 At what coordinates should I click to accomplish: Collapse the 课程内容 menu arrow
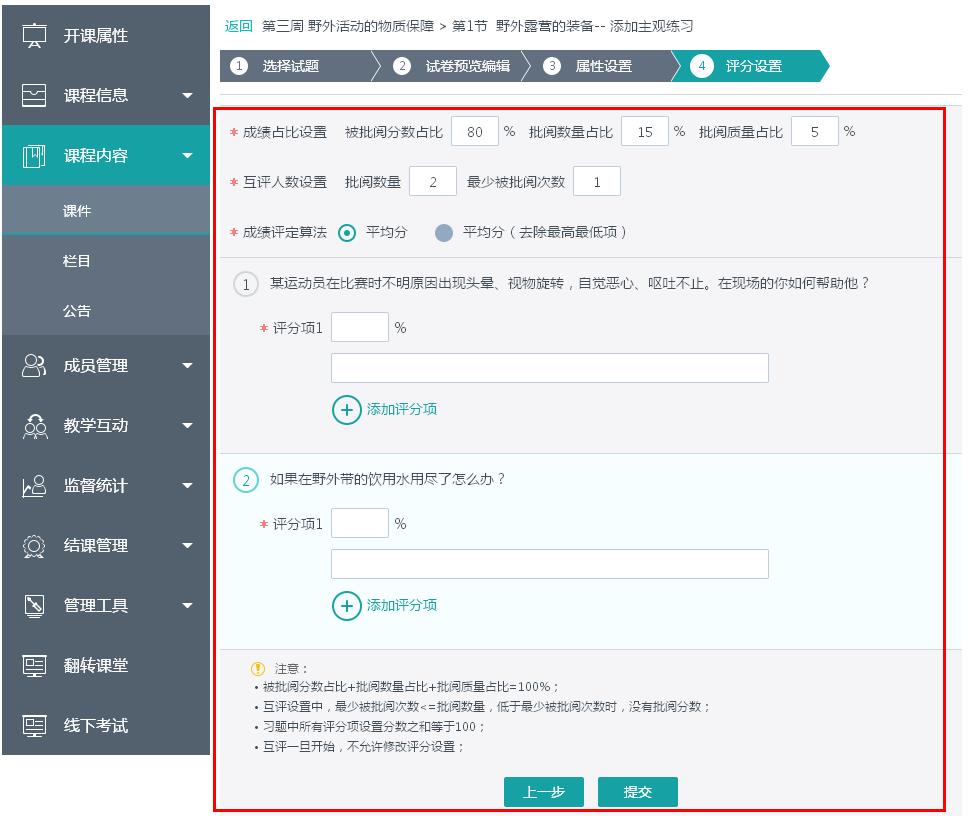click(187, 156)
